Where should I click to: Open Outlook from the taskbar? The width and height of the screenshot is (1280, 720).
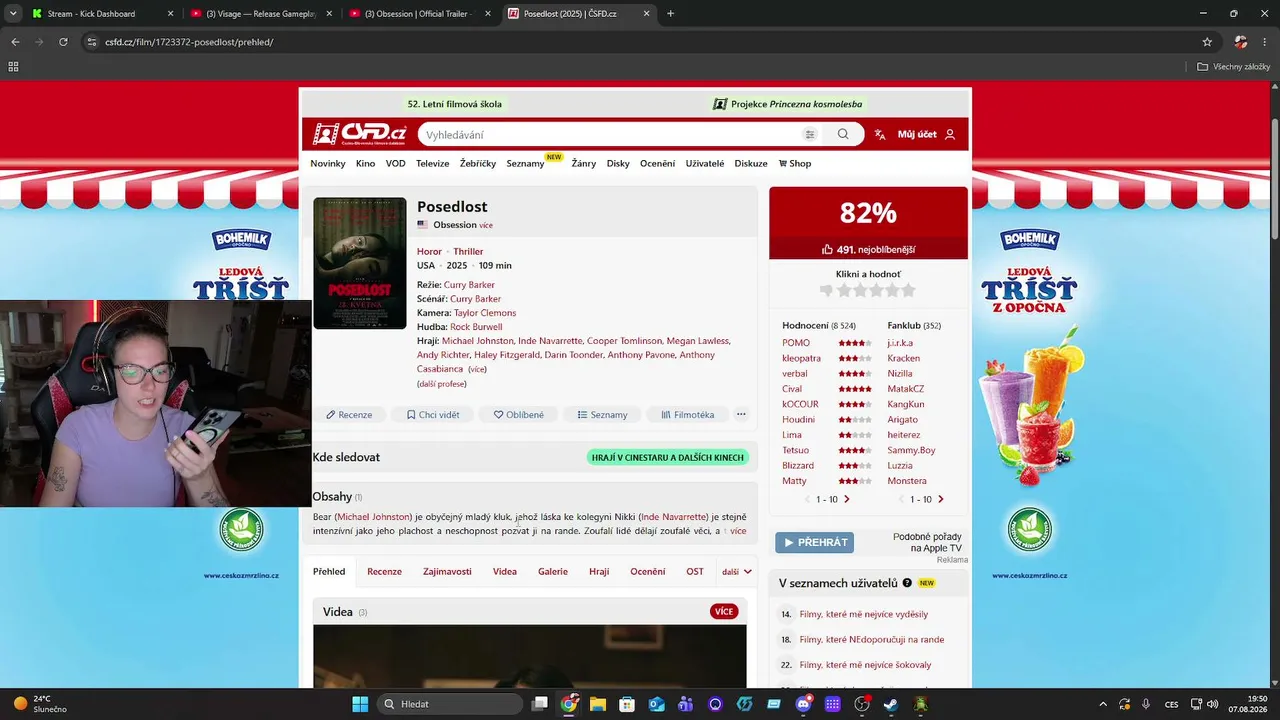click(x=656, y=704)
